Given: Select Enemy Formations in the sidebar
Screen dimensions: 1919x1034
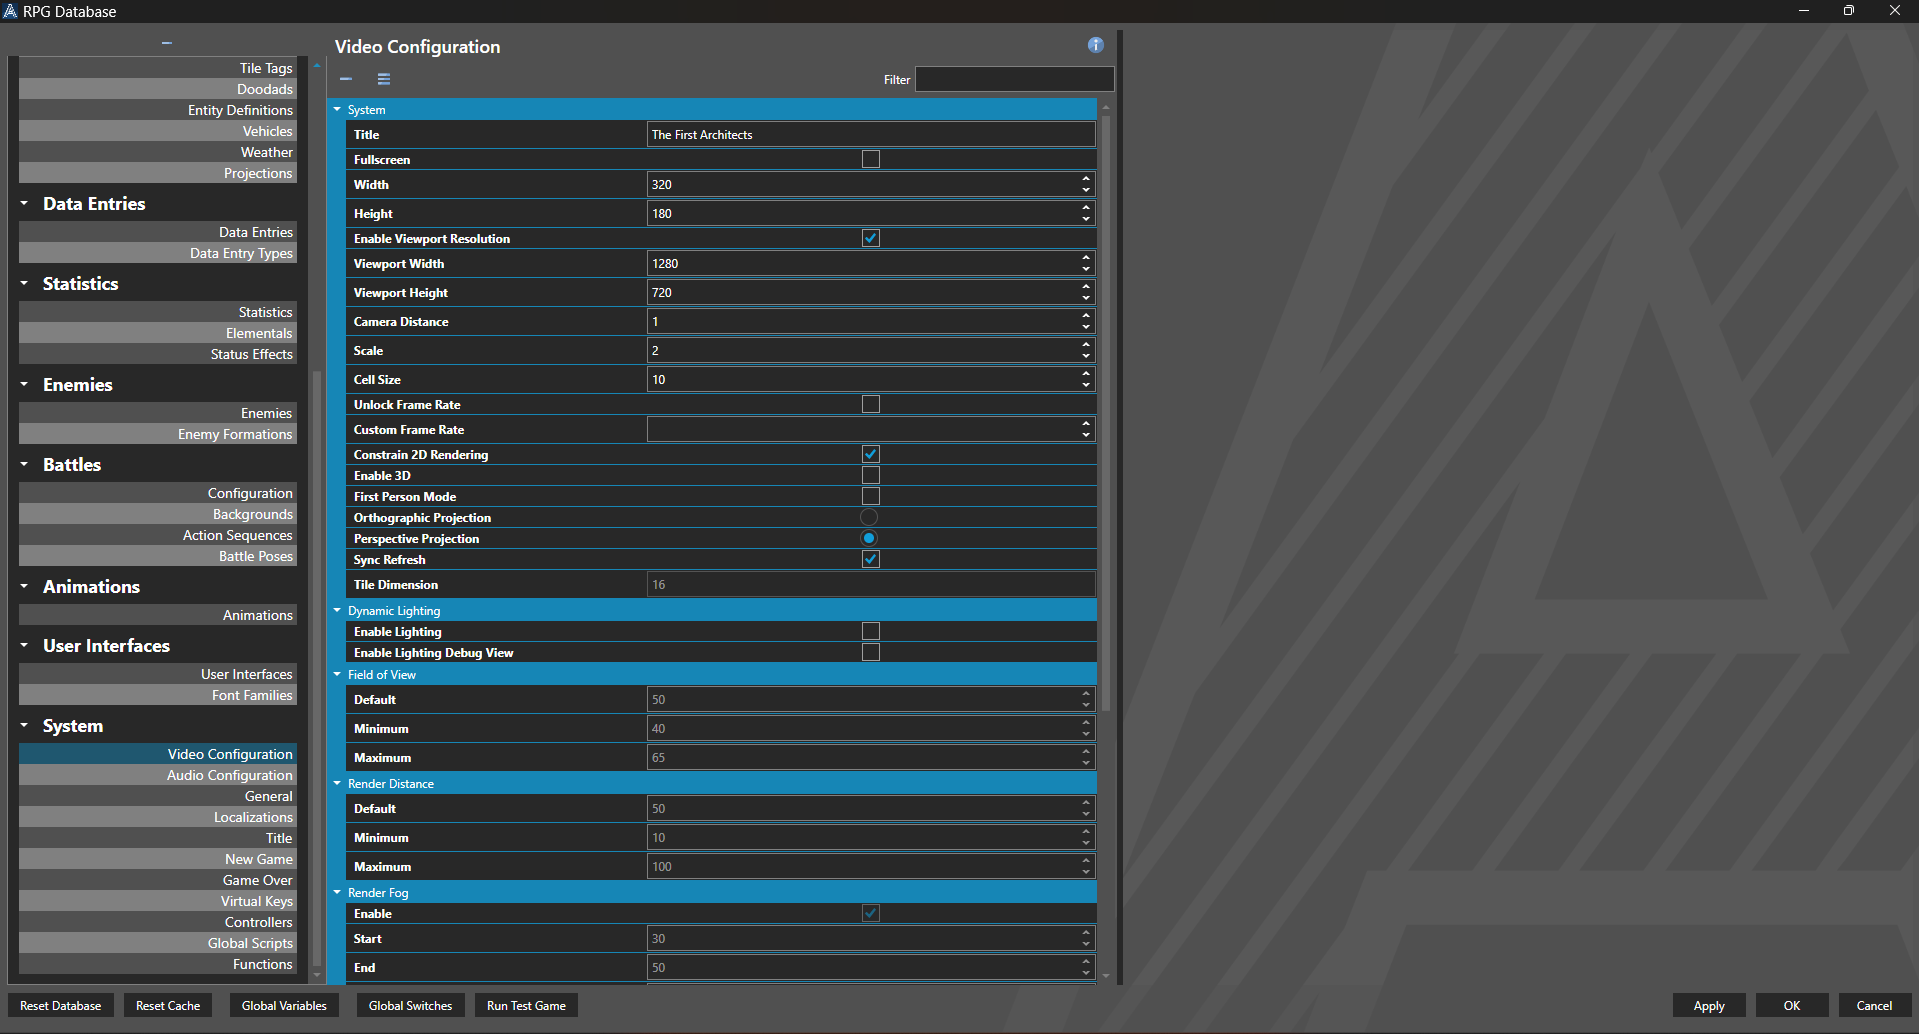Looking at the screenshot, I should (234, 433).
